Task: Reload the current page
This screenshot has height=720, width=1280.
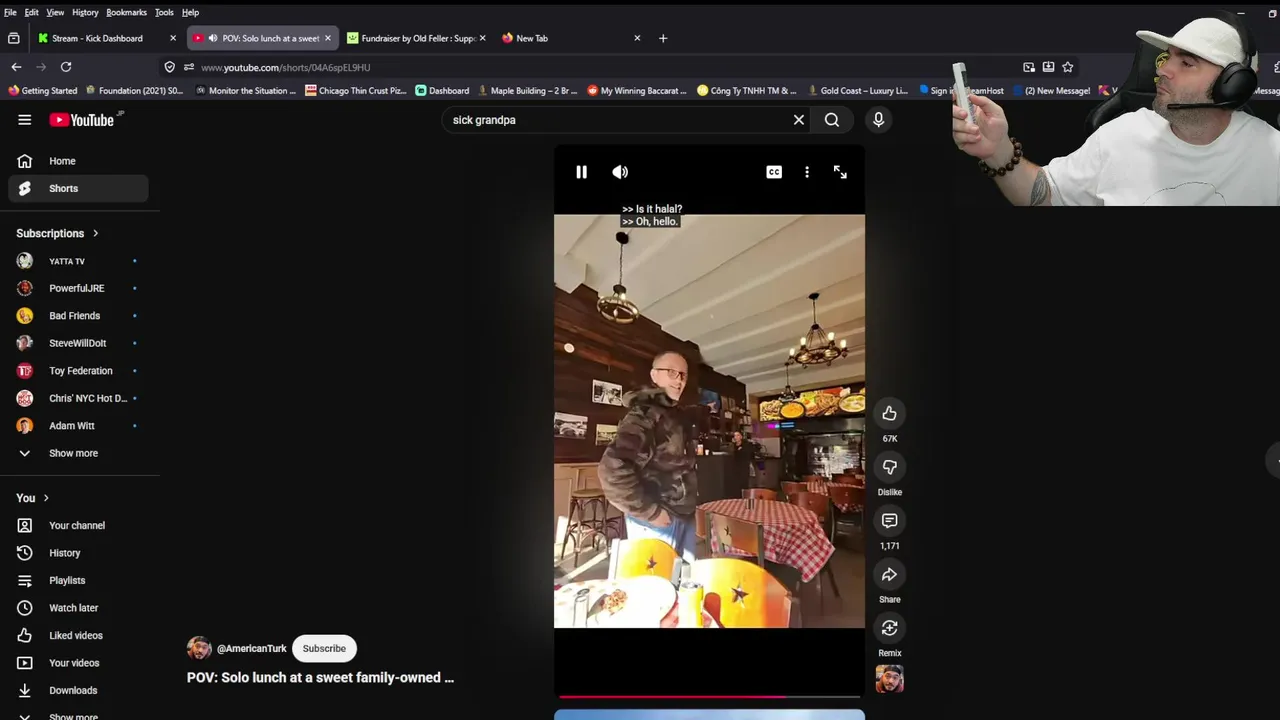Action: [x=66, y=67]
